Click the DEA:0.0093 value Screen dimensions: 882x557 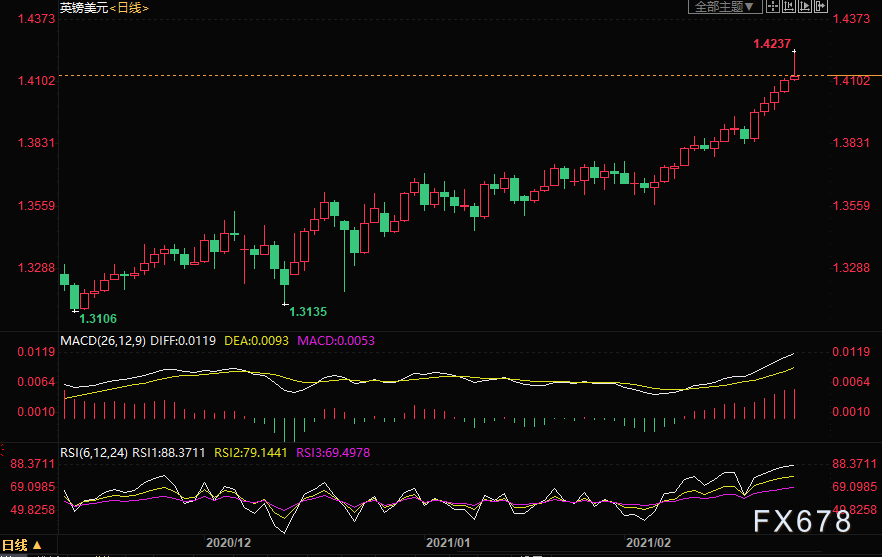[x=256, y=340]
